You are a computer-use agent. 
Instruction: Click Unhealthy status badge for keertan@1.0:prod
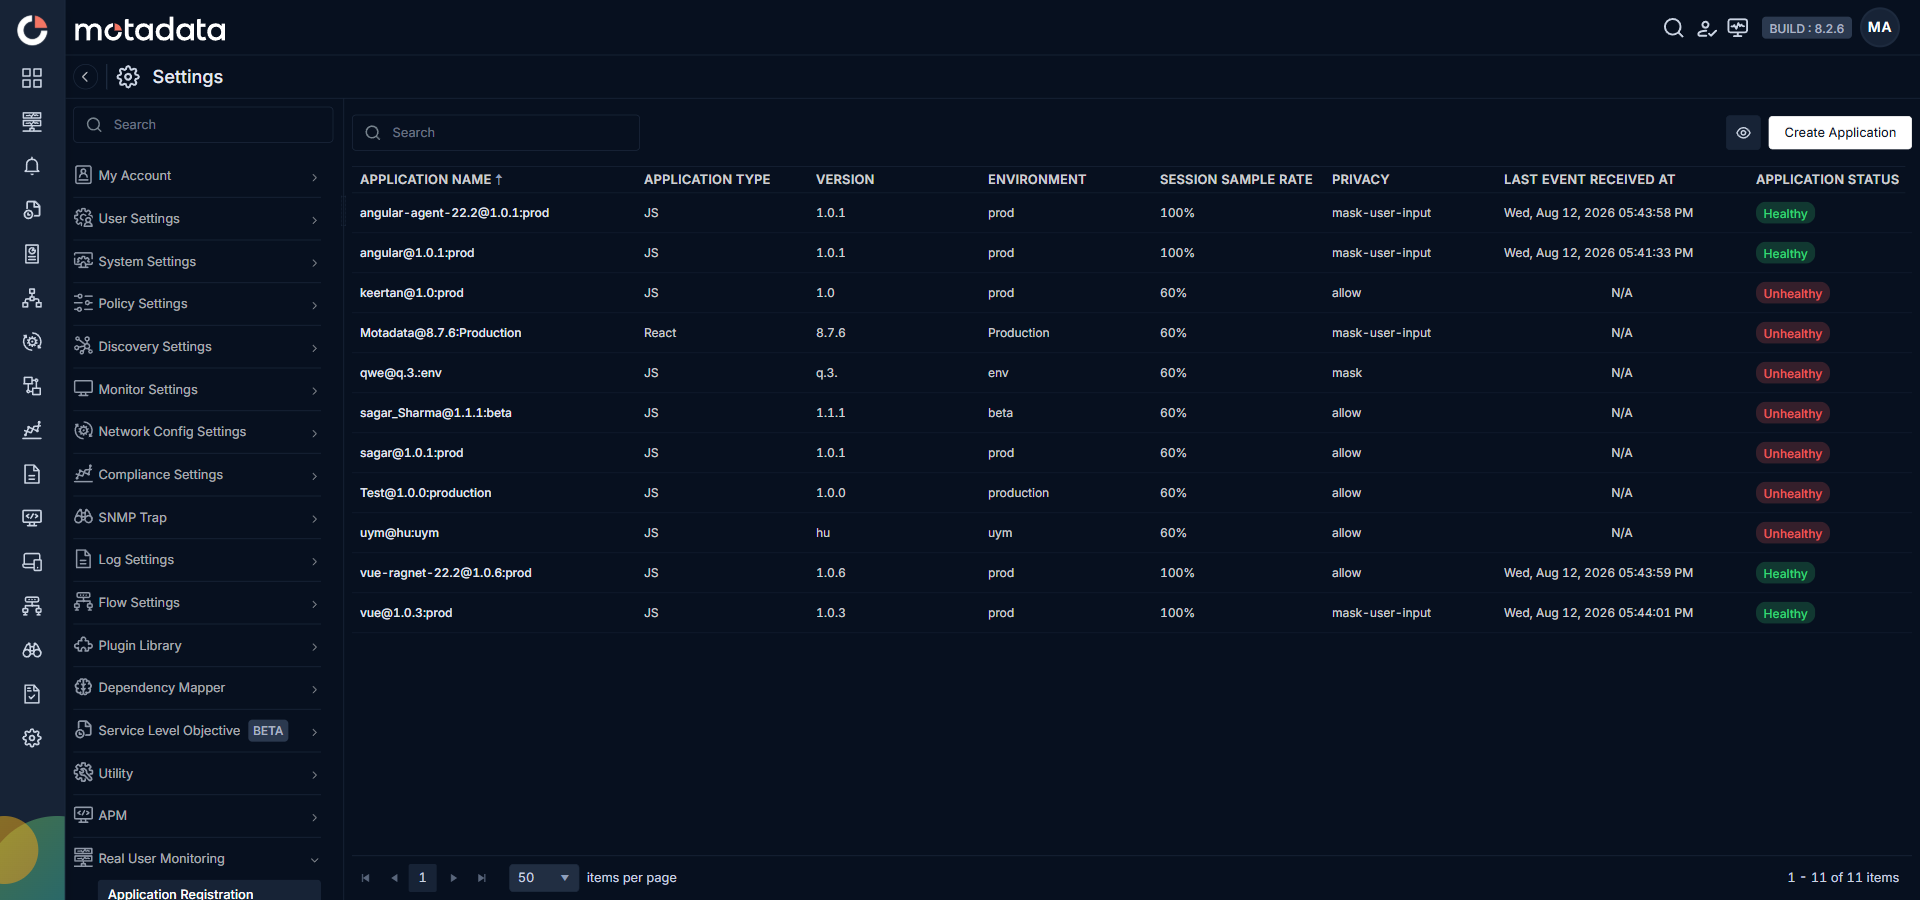coord(1792,293)
